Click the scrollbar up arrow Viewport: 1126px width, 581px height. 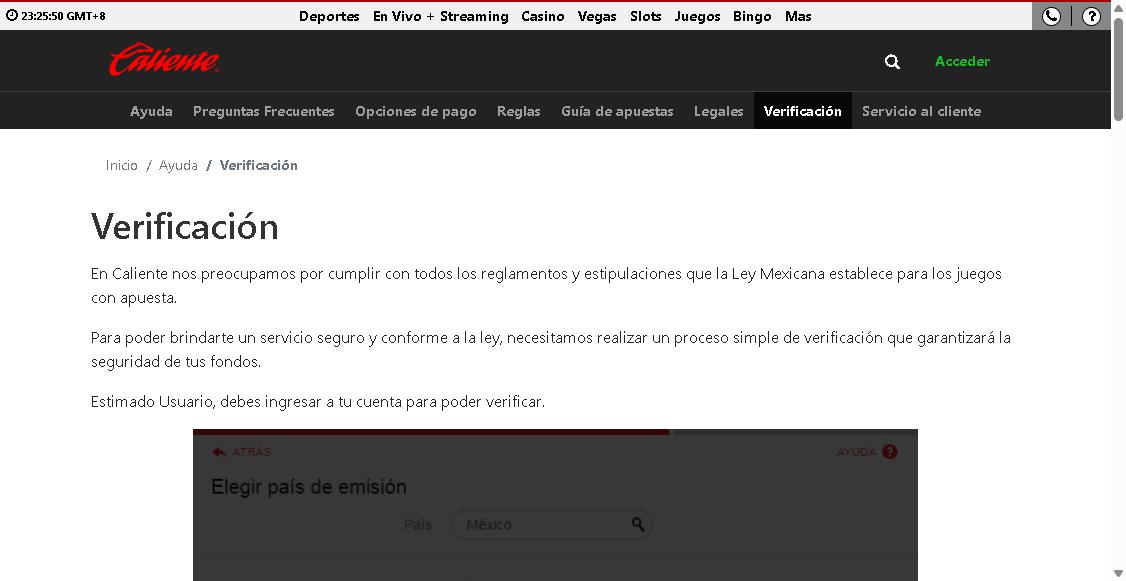click(x=1118, y=7)
